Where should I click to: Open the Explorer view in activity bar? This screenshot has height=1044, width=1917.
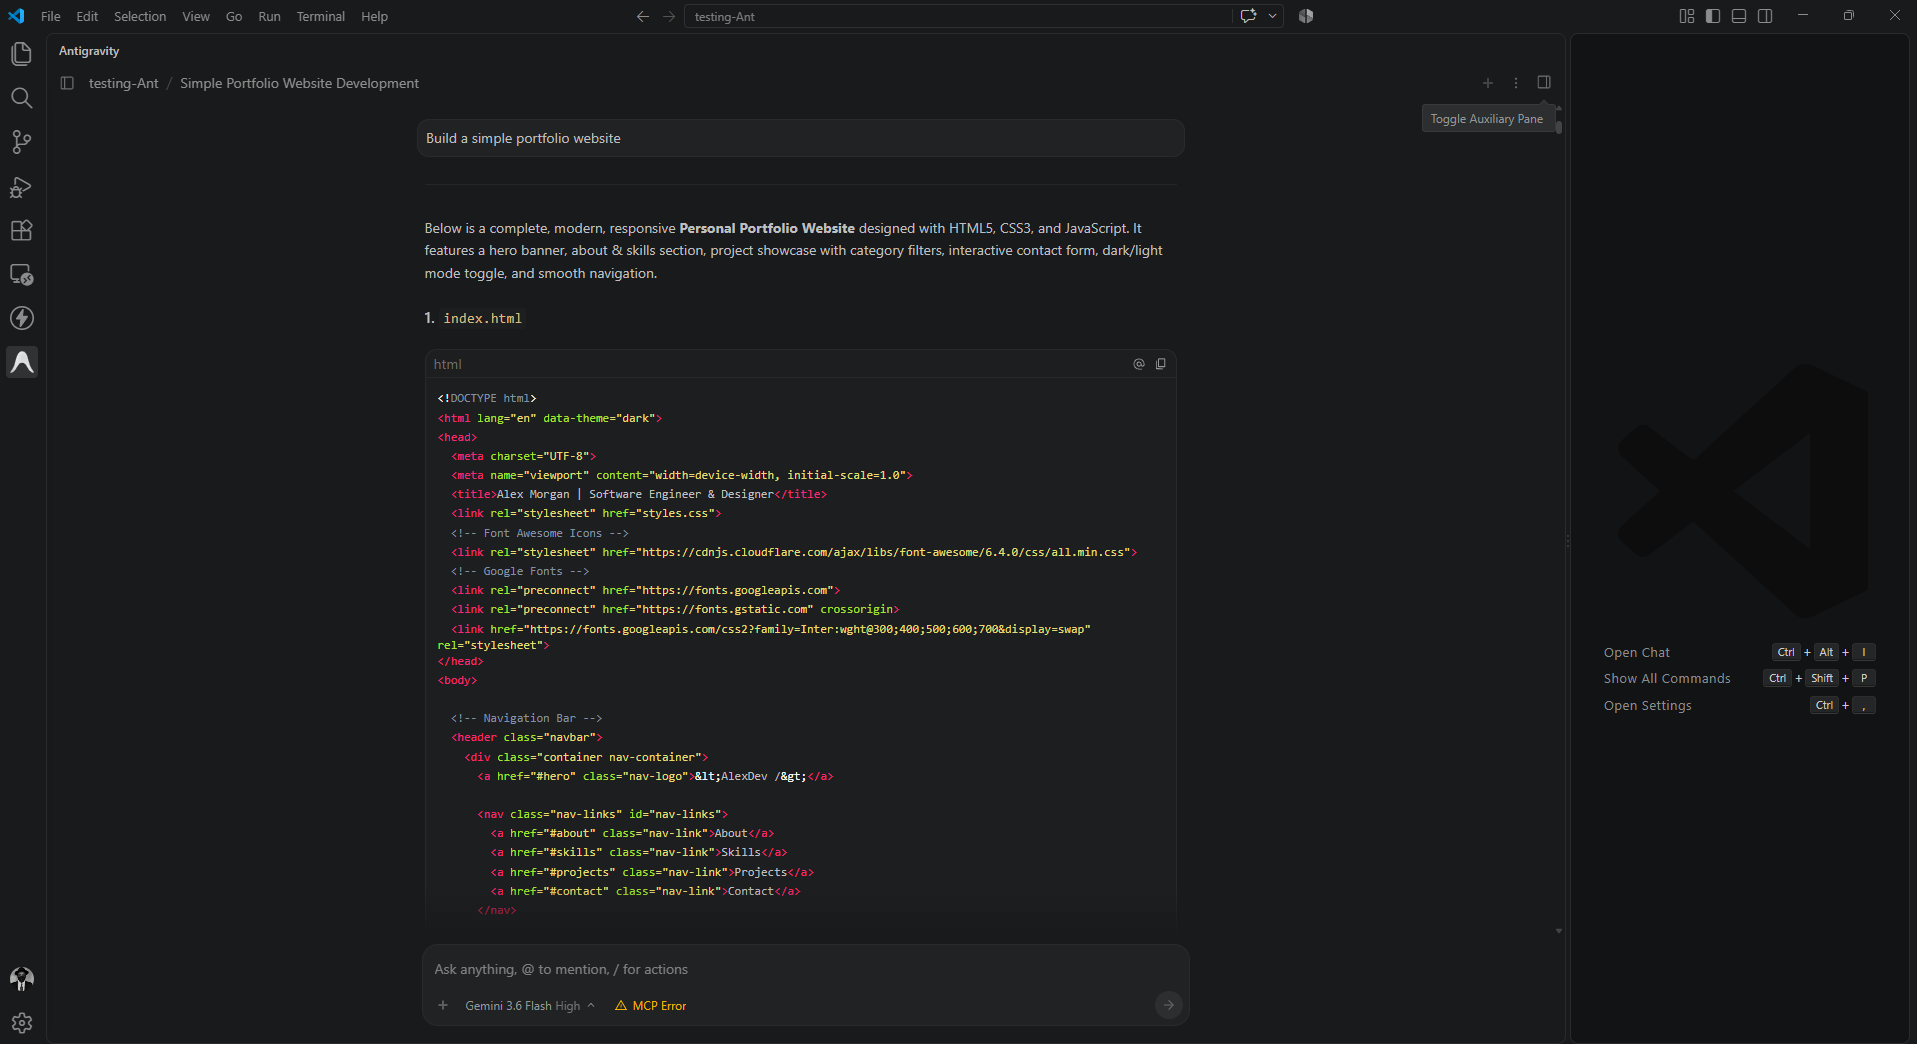21,54
